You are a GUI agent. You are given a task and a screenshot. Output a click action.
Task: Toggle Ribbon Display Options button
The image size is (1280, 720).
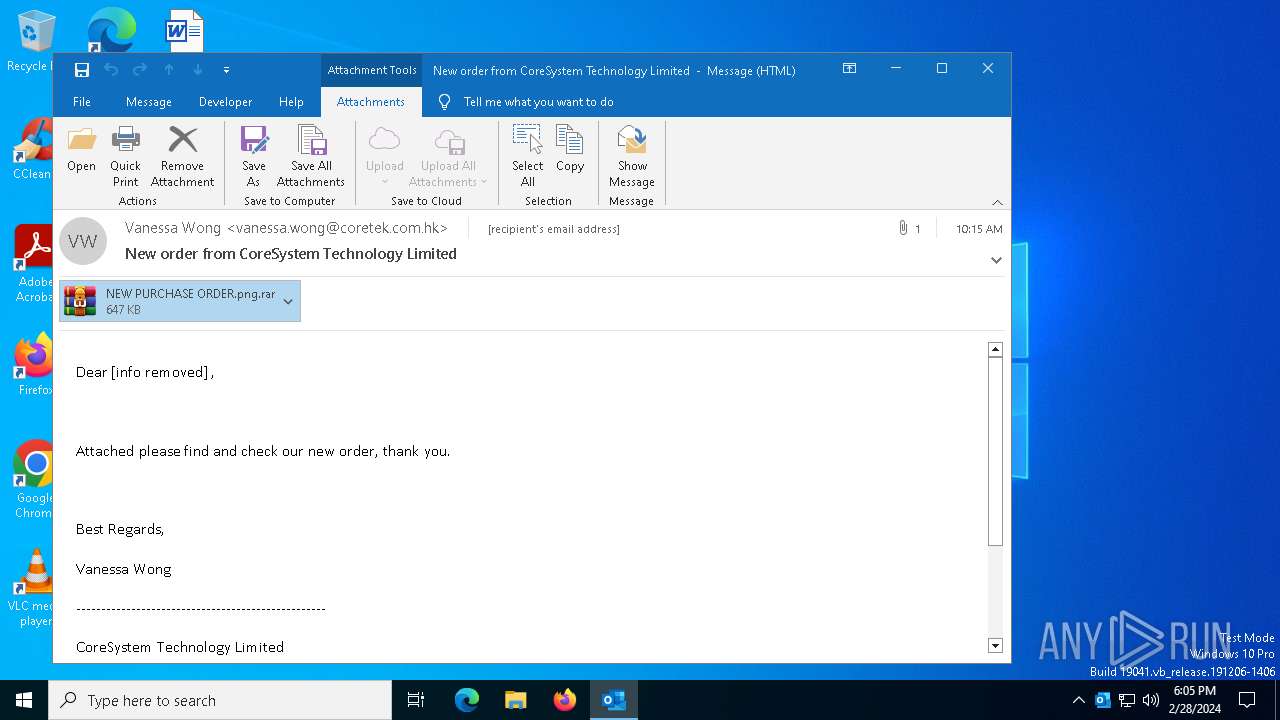[849, 69]
